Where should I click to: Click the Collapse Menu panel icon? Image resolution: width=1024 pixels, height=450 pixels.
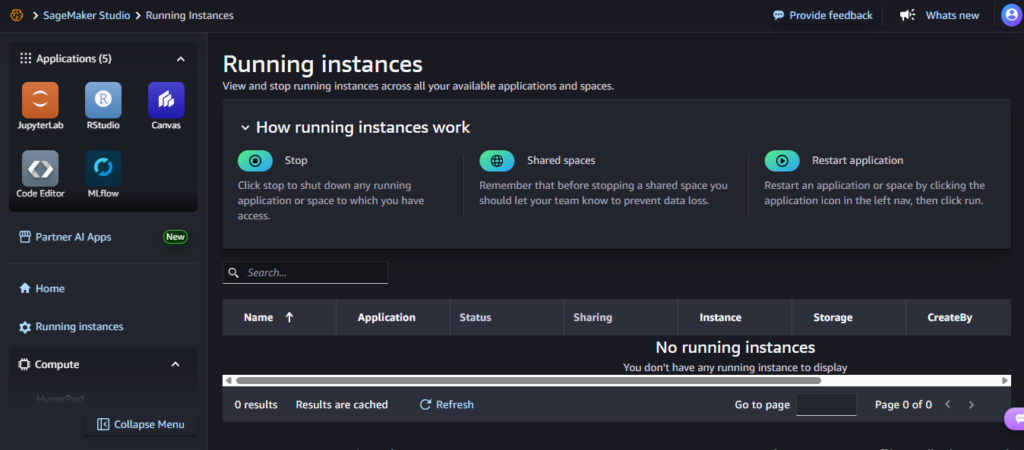pyautogui.click(x=103, y=425)
